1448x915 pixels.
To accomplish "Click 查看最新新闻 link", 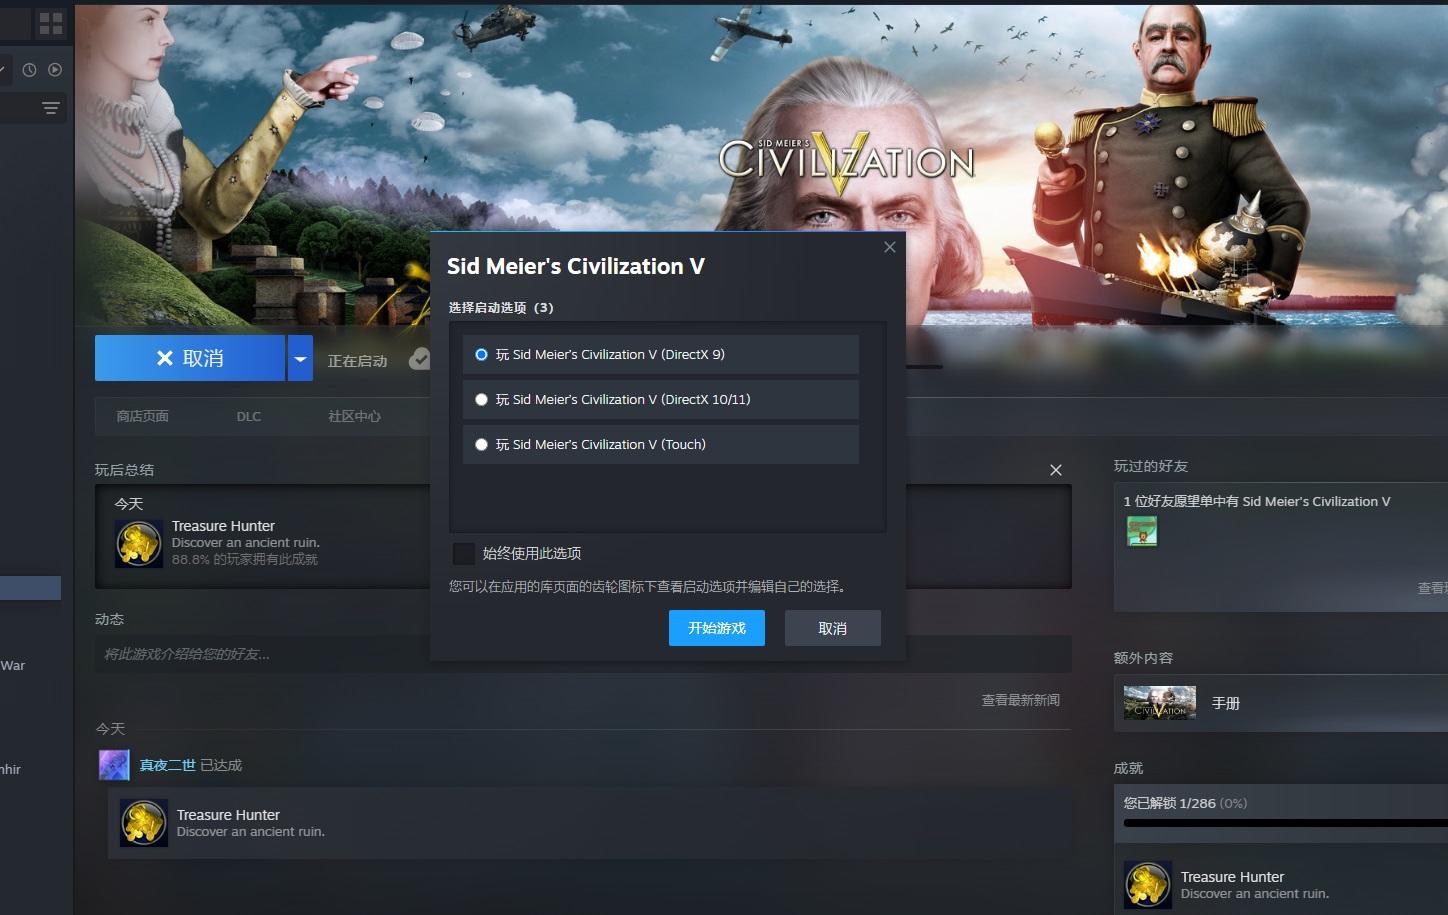I will coord(1019,700).
